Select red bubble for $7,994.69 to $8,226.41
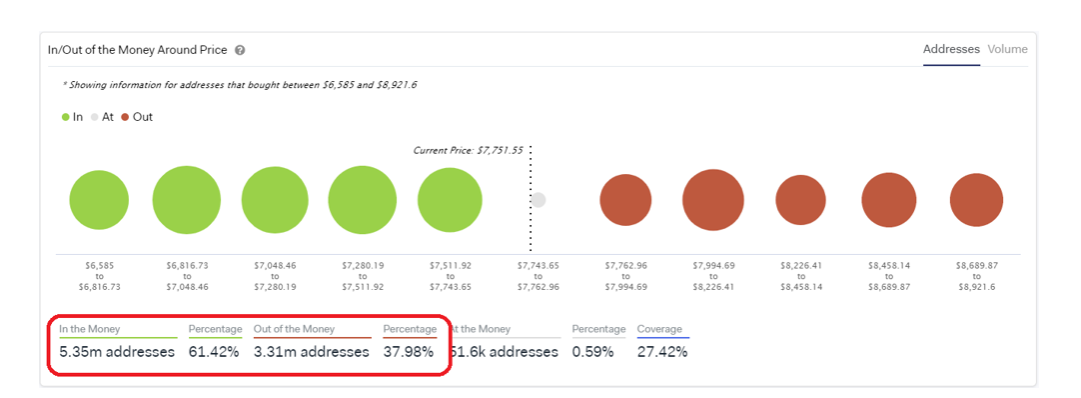This screenshot has height=398, width=1081. (x=713, y=200)
